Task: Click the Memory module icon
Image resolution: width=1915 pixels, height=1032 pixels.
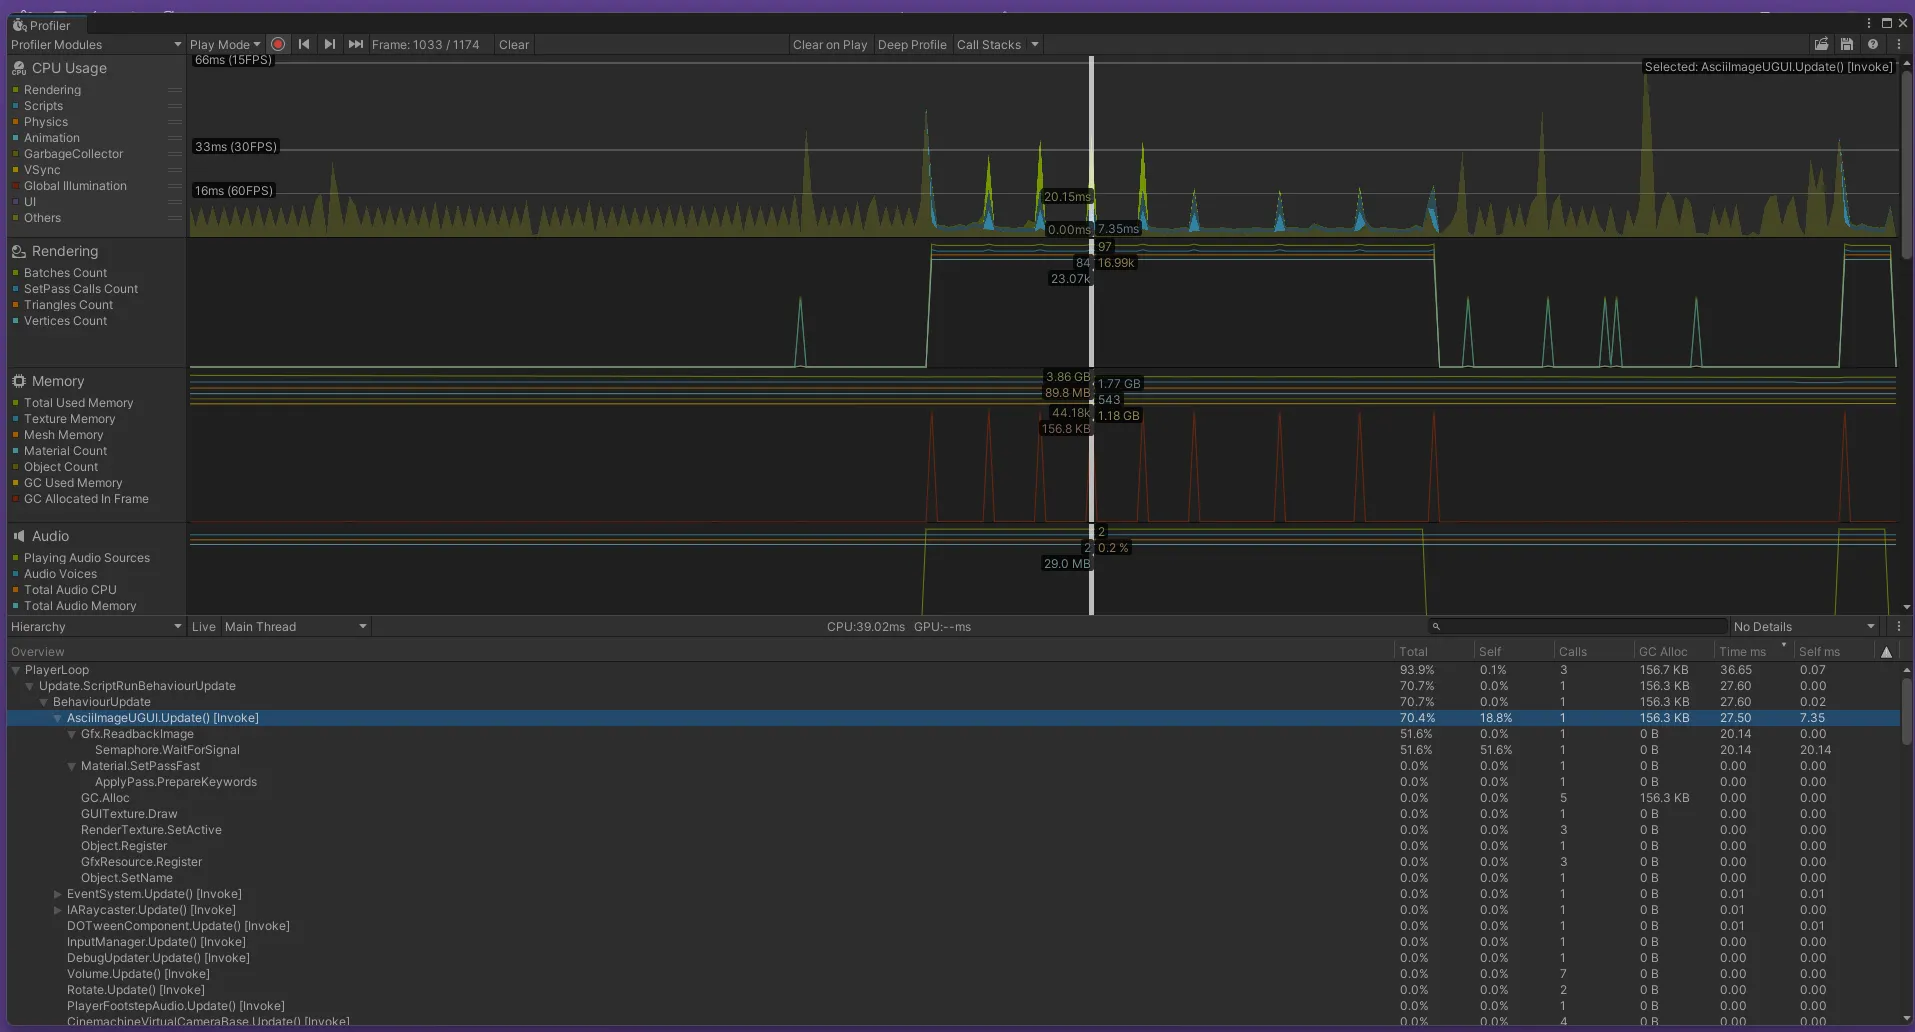Action: click(19, 381)
